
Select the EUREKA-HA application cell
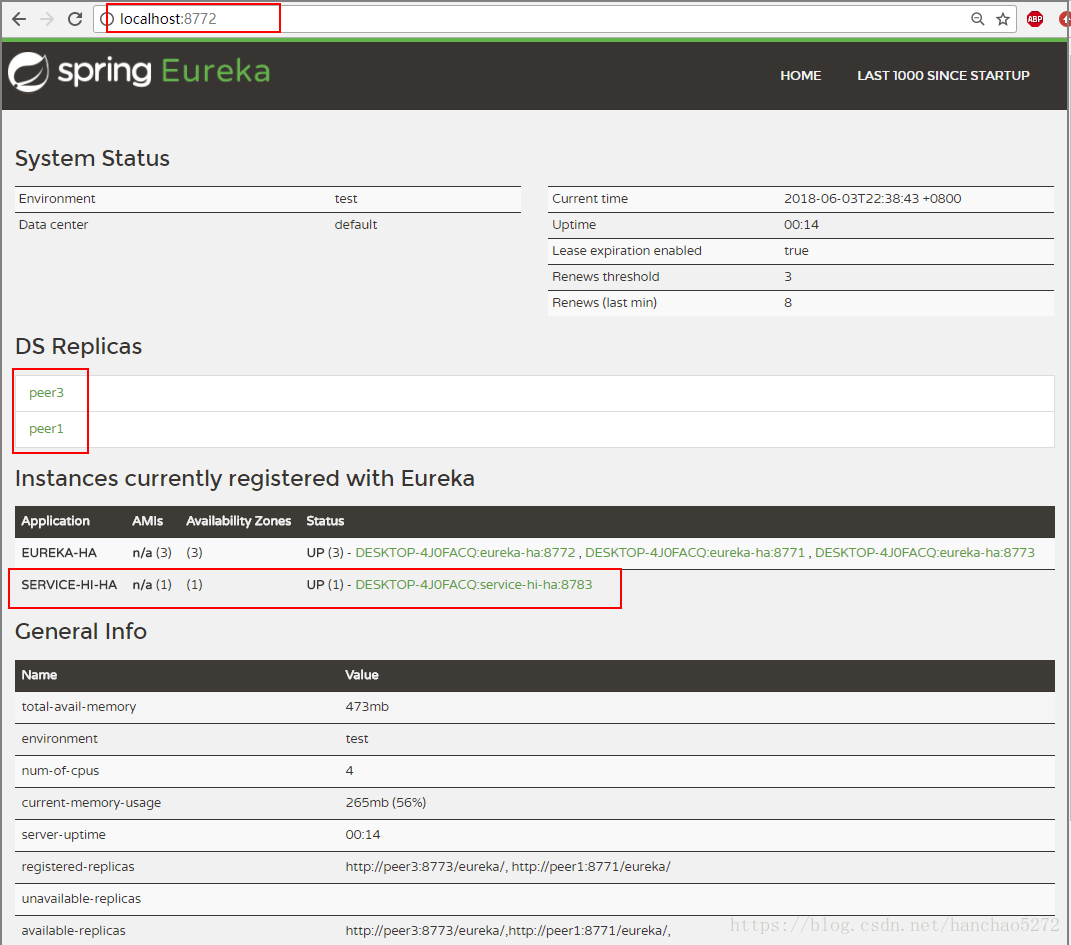pyautogui.click(x=59, y=552)
